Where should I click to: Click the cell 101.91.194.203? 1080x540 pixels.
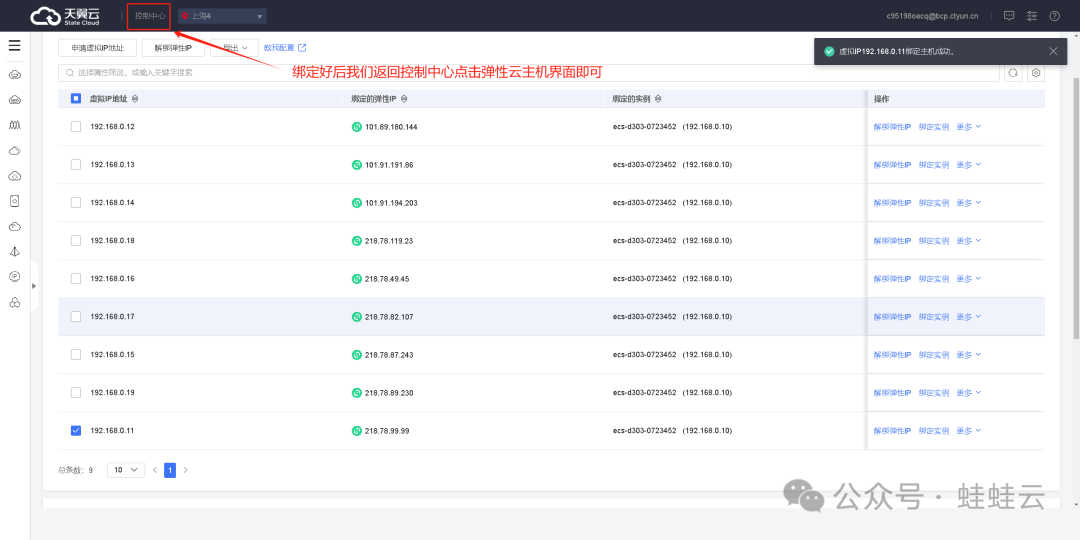pos(391,202)
